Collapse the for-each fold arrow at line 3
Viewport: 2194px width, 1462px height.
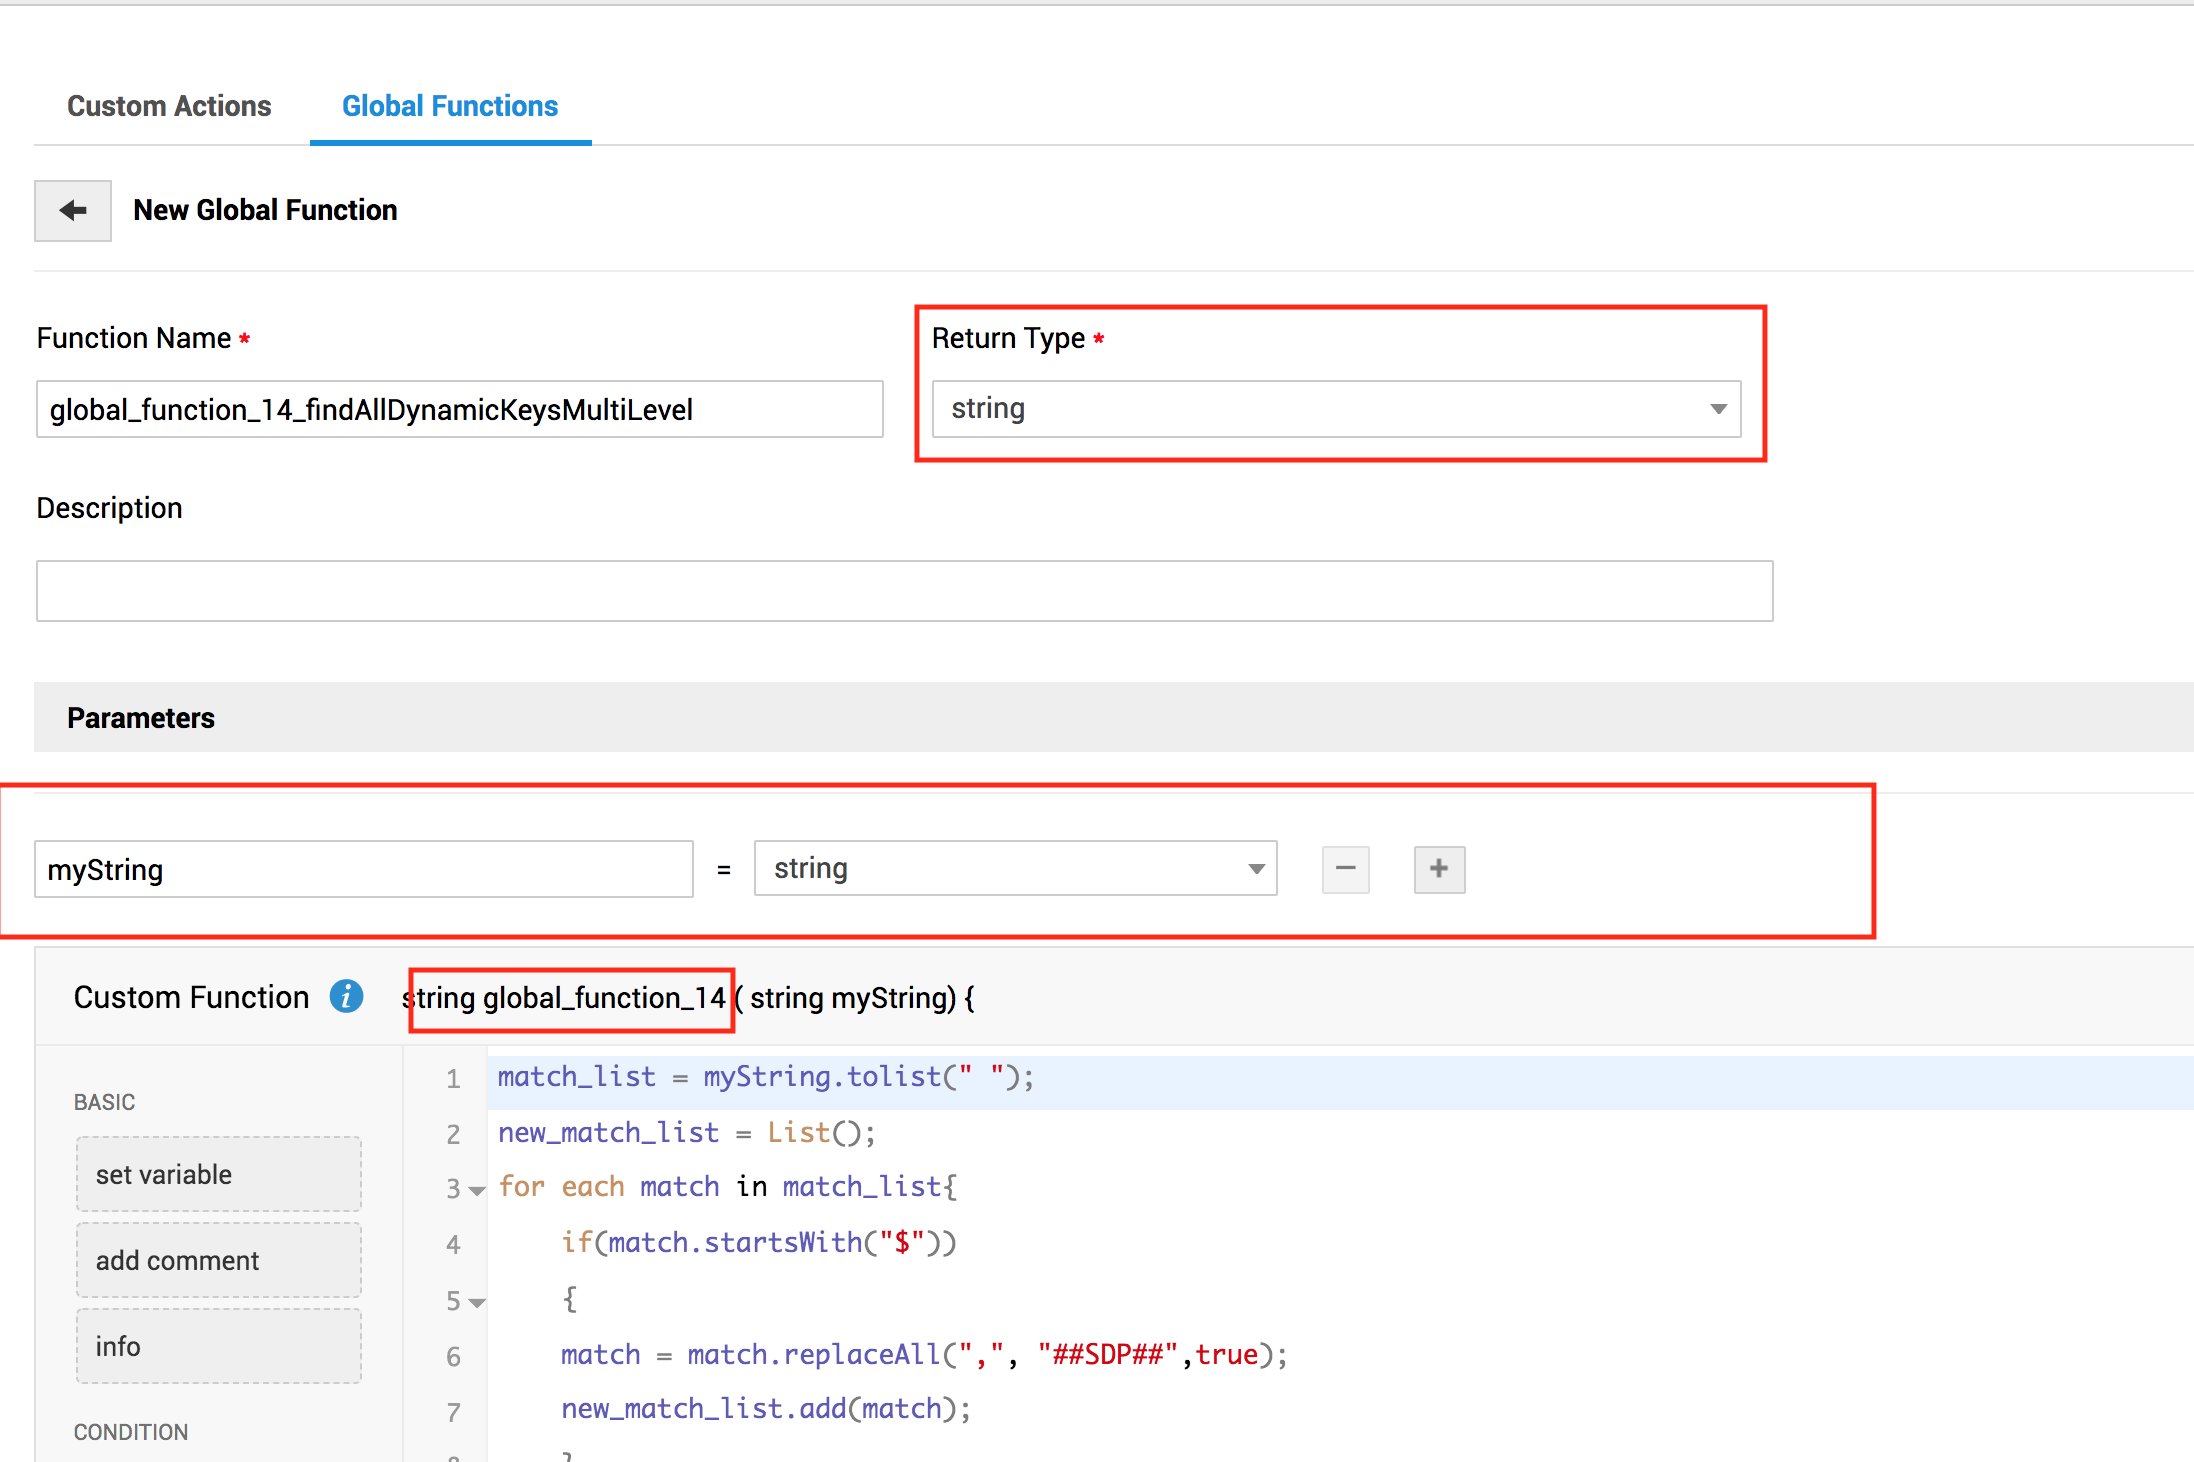click(x=477, y=1190)
